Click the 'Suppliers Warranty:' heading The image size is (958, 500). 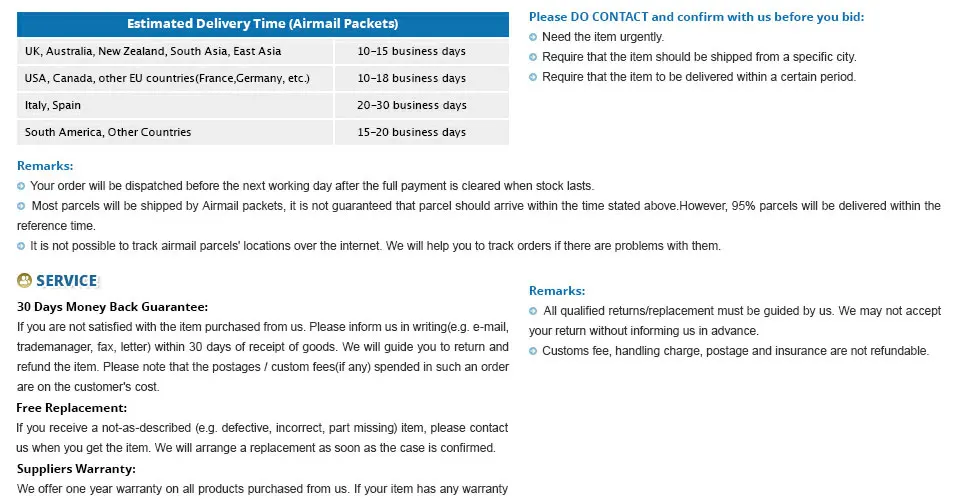[x=76, y=469]
